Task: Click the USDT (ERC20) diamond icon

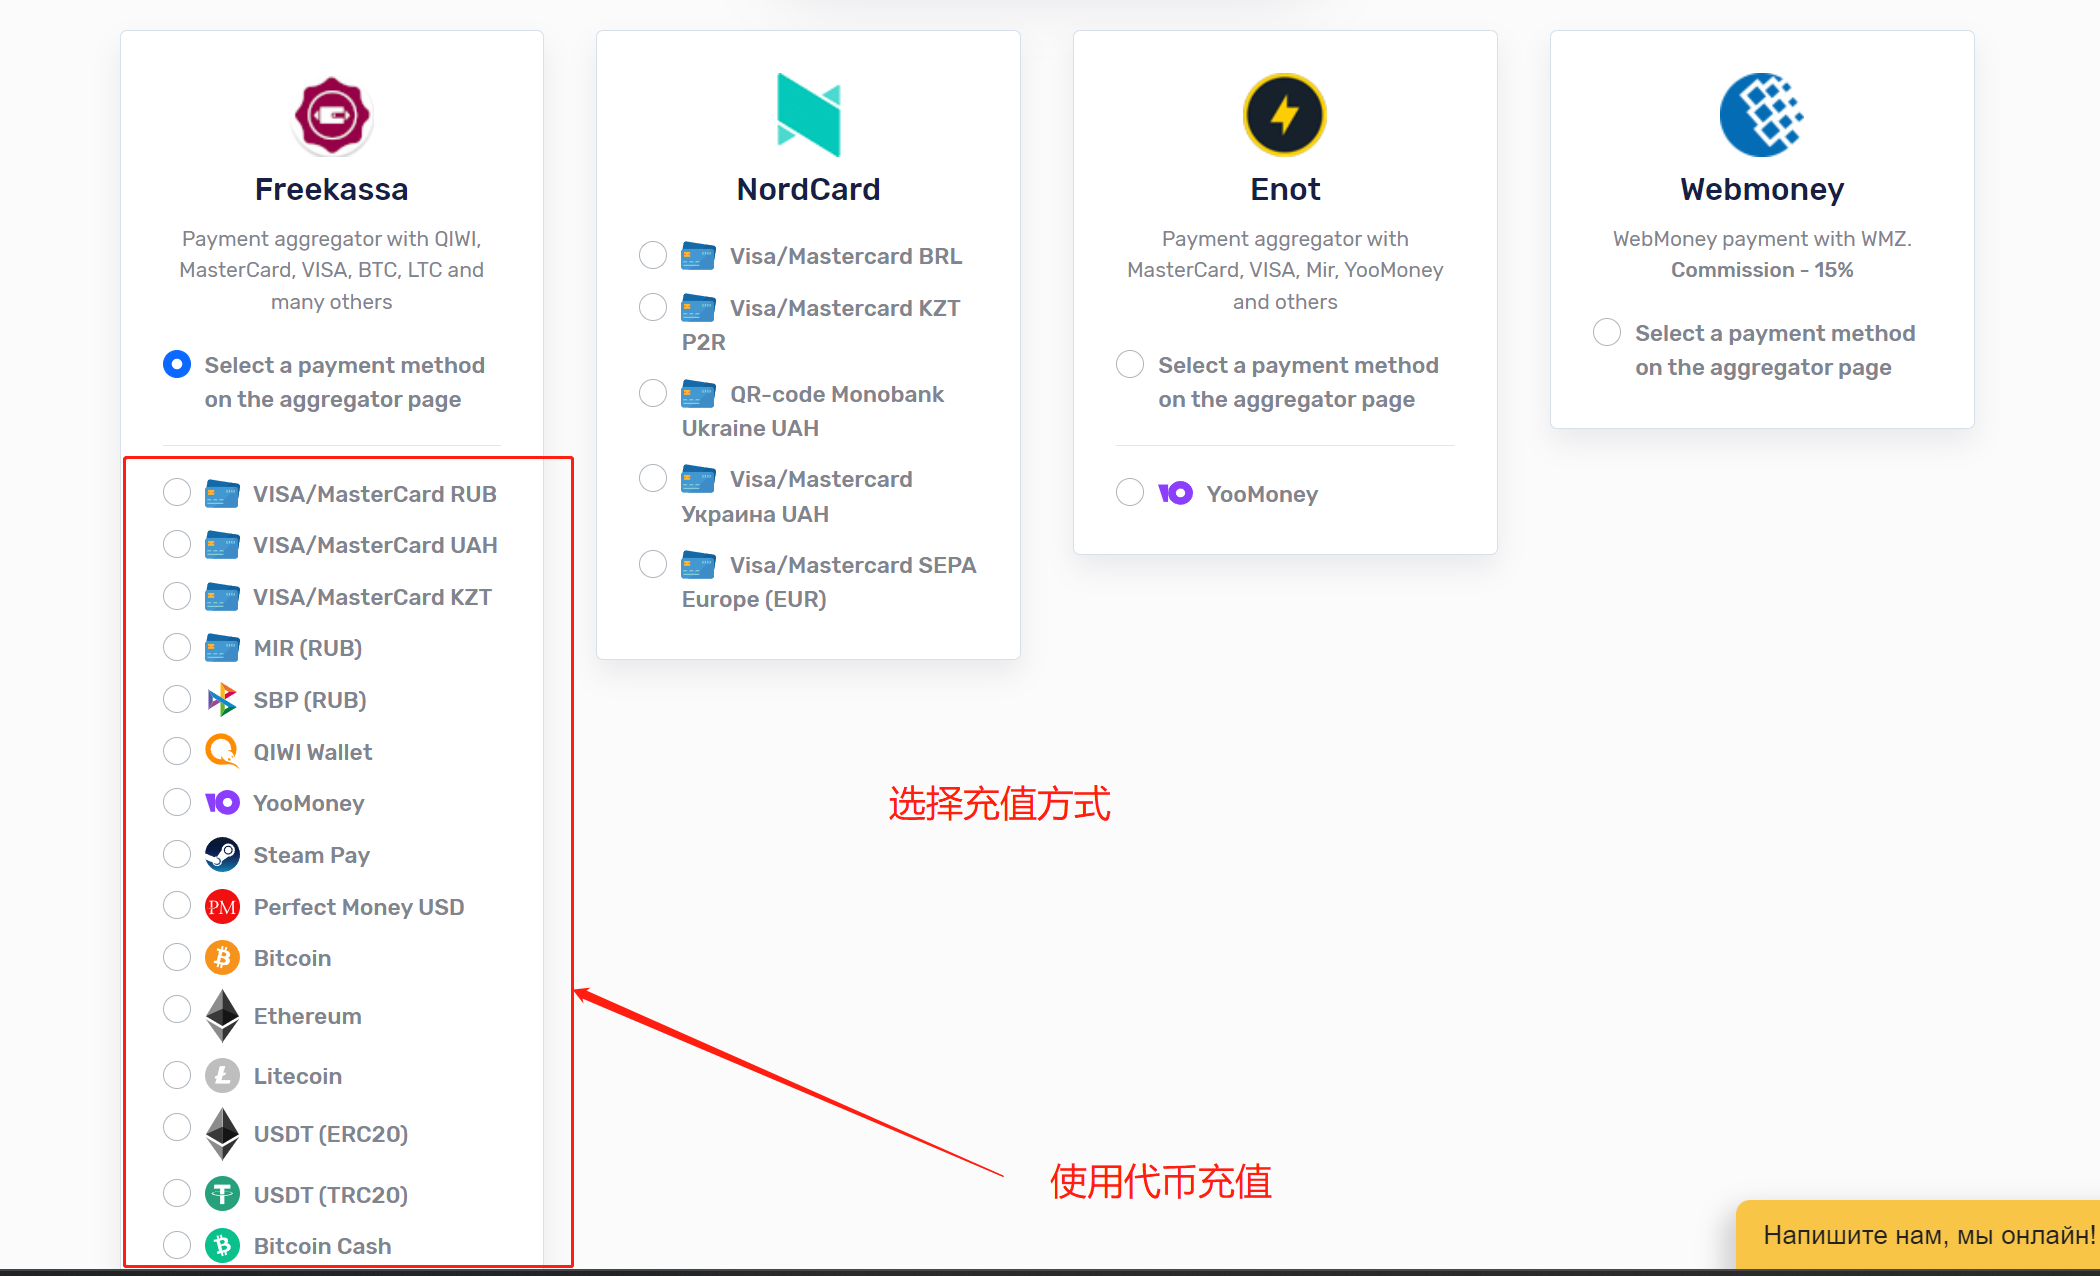Action: [x=222, y=1134]
